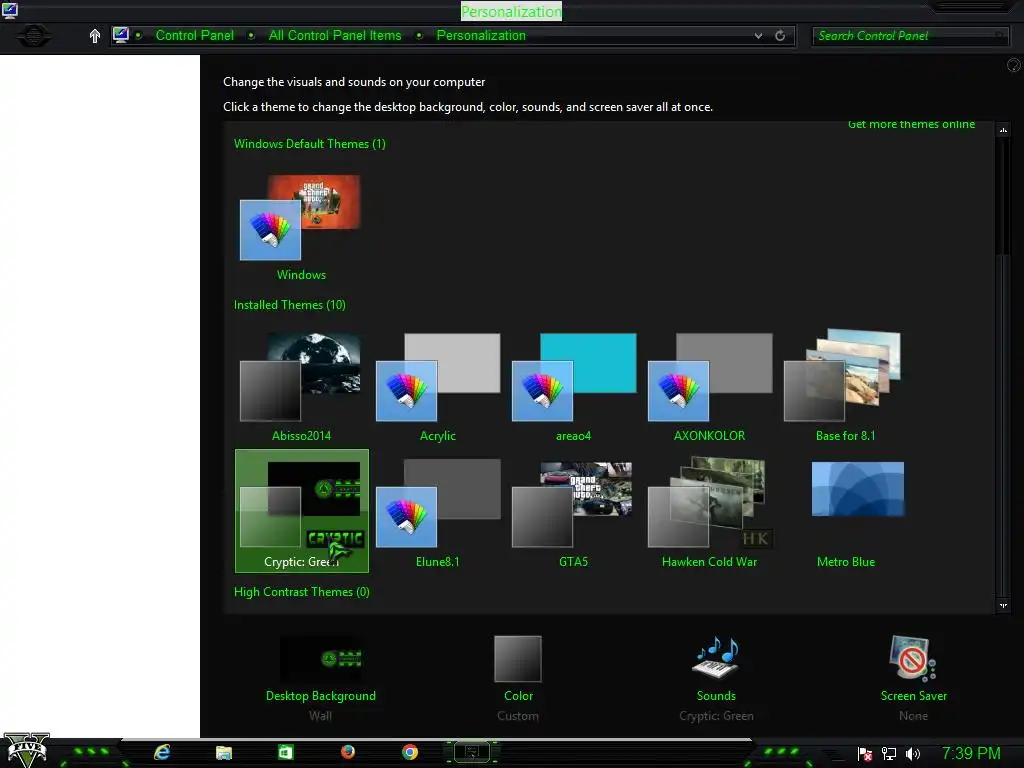Click the Sounds label under music icon
The height and width of the screenshot is (768, 1024).
point(716,696)
